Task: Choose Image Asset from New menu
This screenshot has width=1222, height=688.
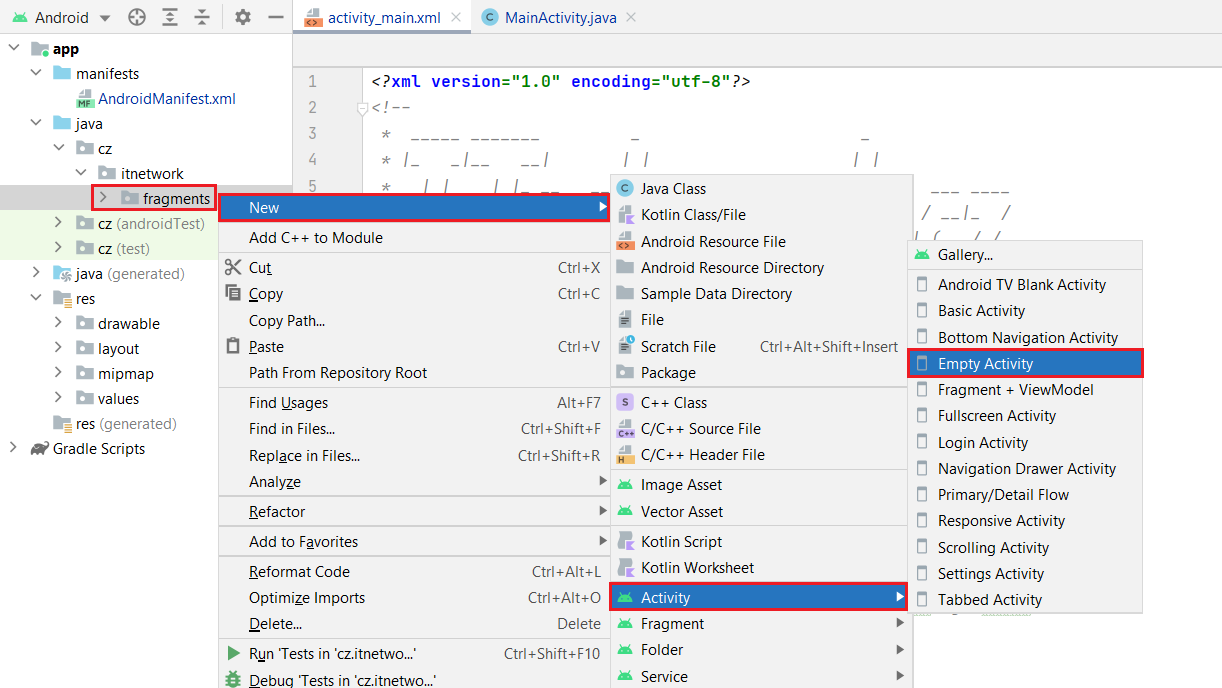Action: tap(681, 485)
